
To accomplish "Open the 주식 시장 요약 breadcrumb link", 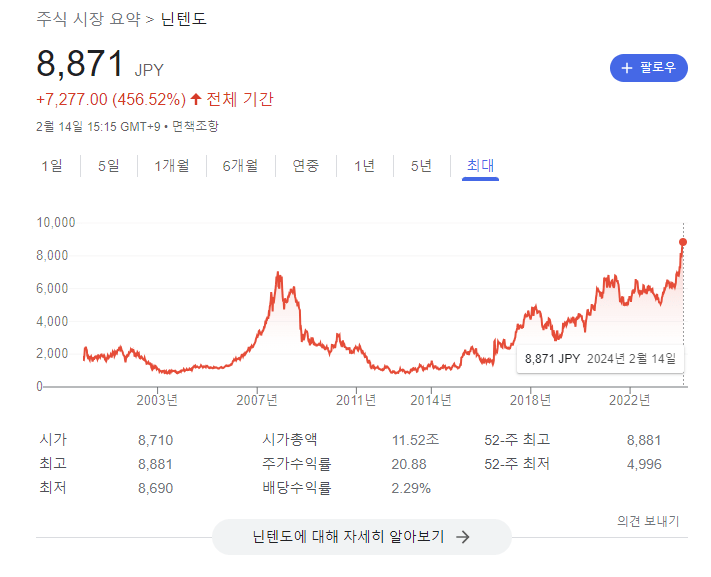I will pos(88,19).
